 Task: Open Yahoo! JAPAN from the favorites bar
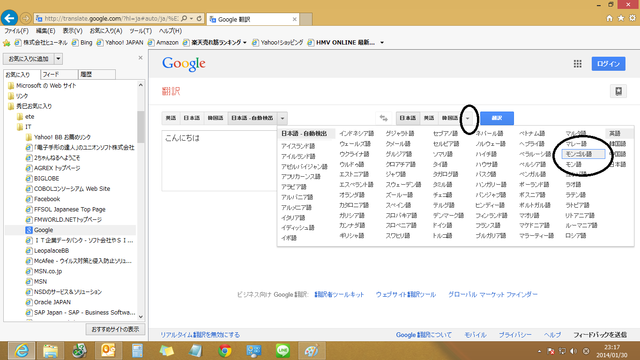click(120, 42)
